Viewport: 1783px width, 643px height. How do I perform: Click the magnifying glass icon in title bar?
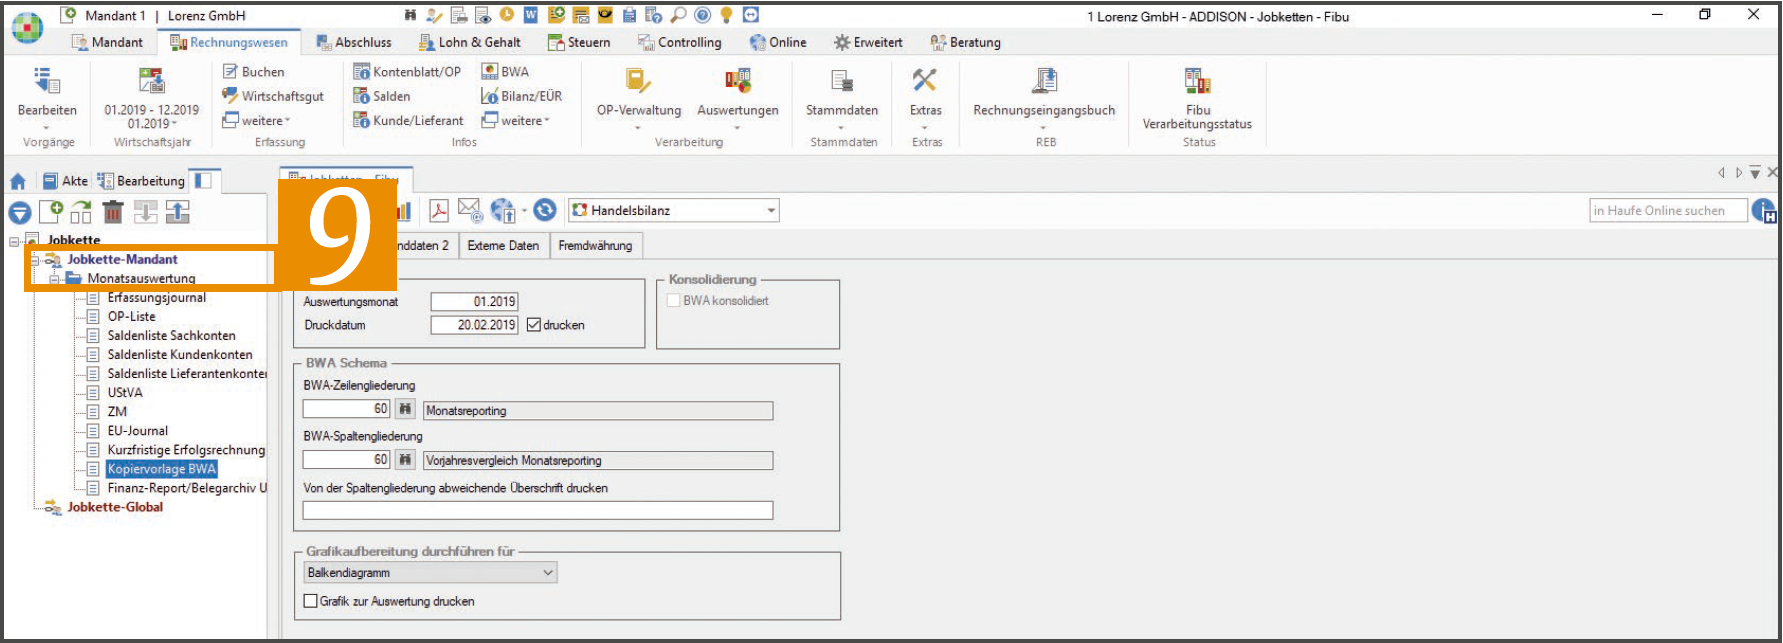[x=679, y=15]
